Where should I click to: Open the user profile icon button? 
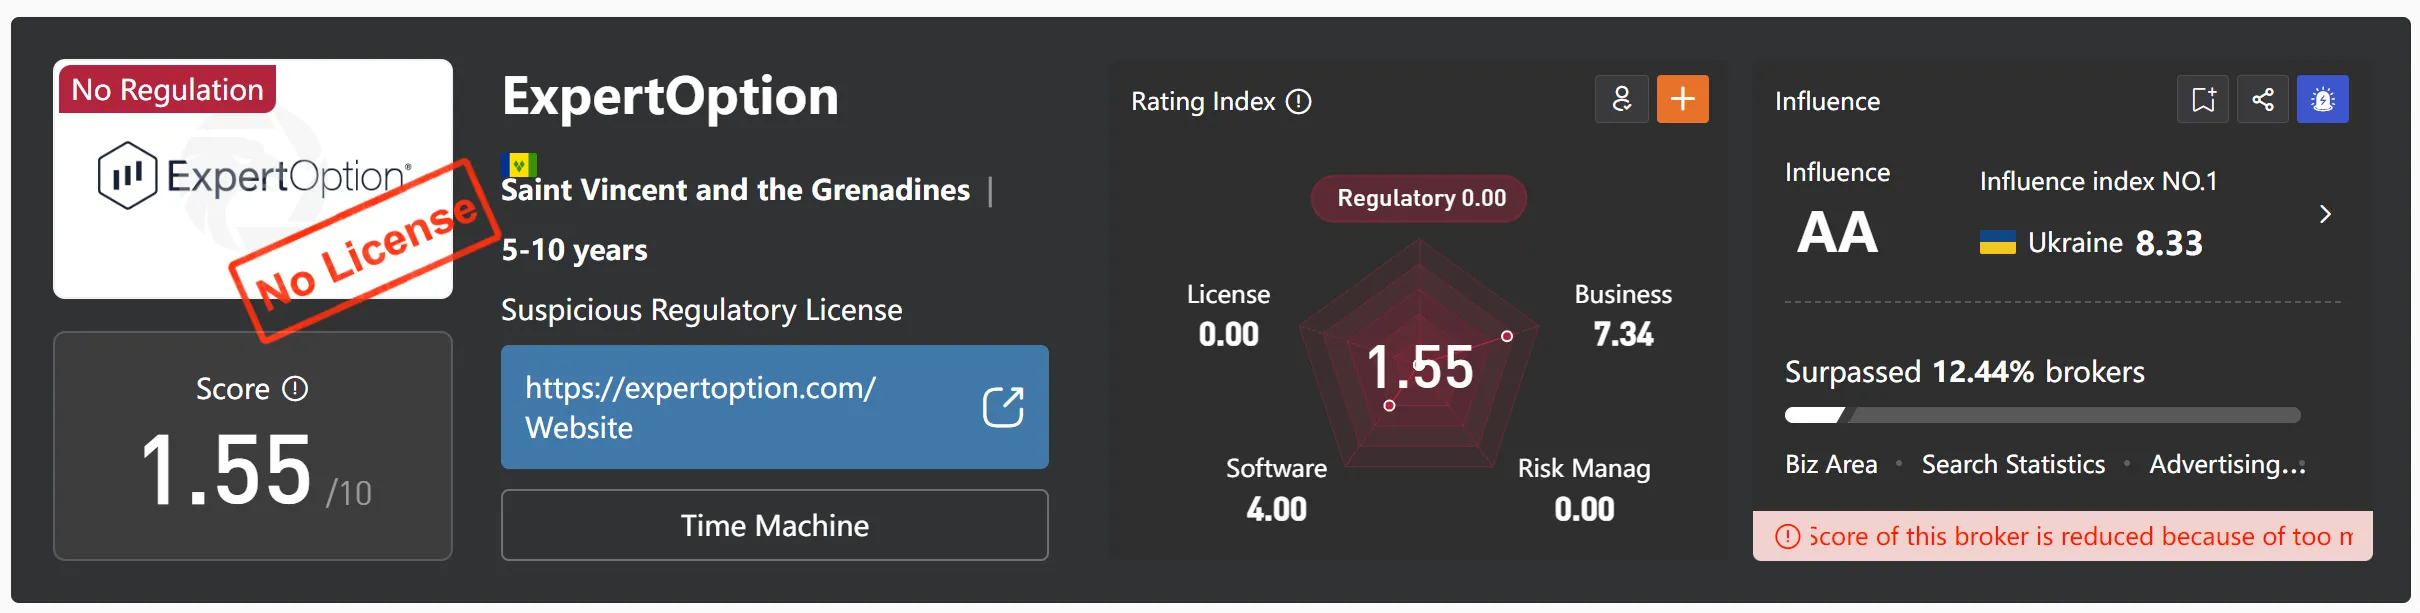(x=1622, y=99)
